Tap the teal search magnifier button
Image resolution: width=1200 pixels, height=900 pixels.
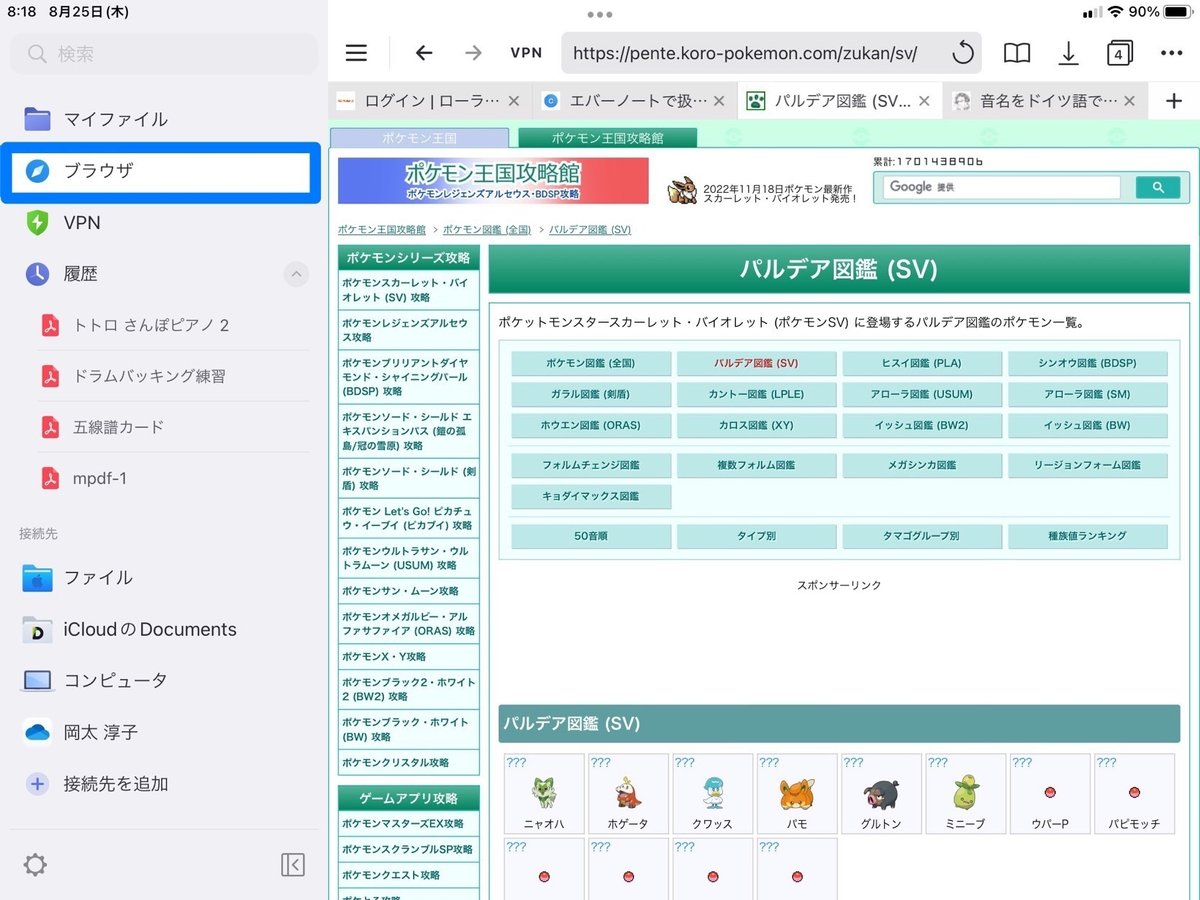point(1158,187)
